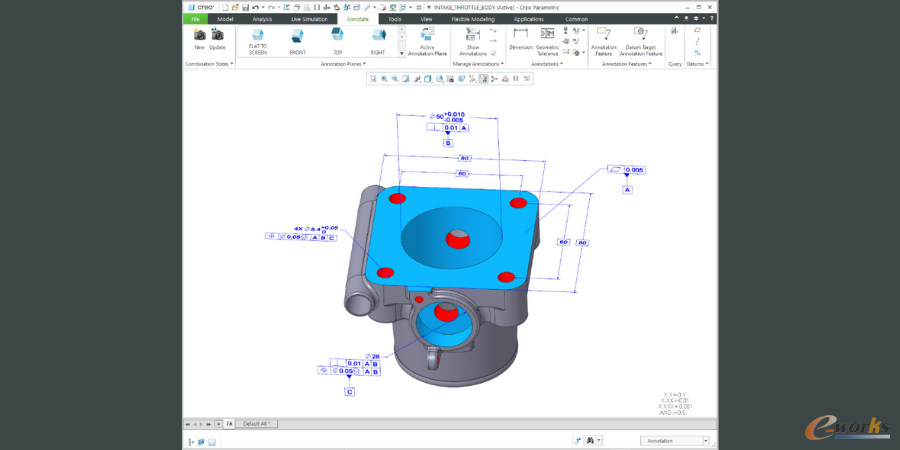Open Saved Orientations in graphics toolbar
This screenshot has height=450, width=900.
coord(439,79)
